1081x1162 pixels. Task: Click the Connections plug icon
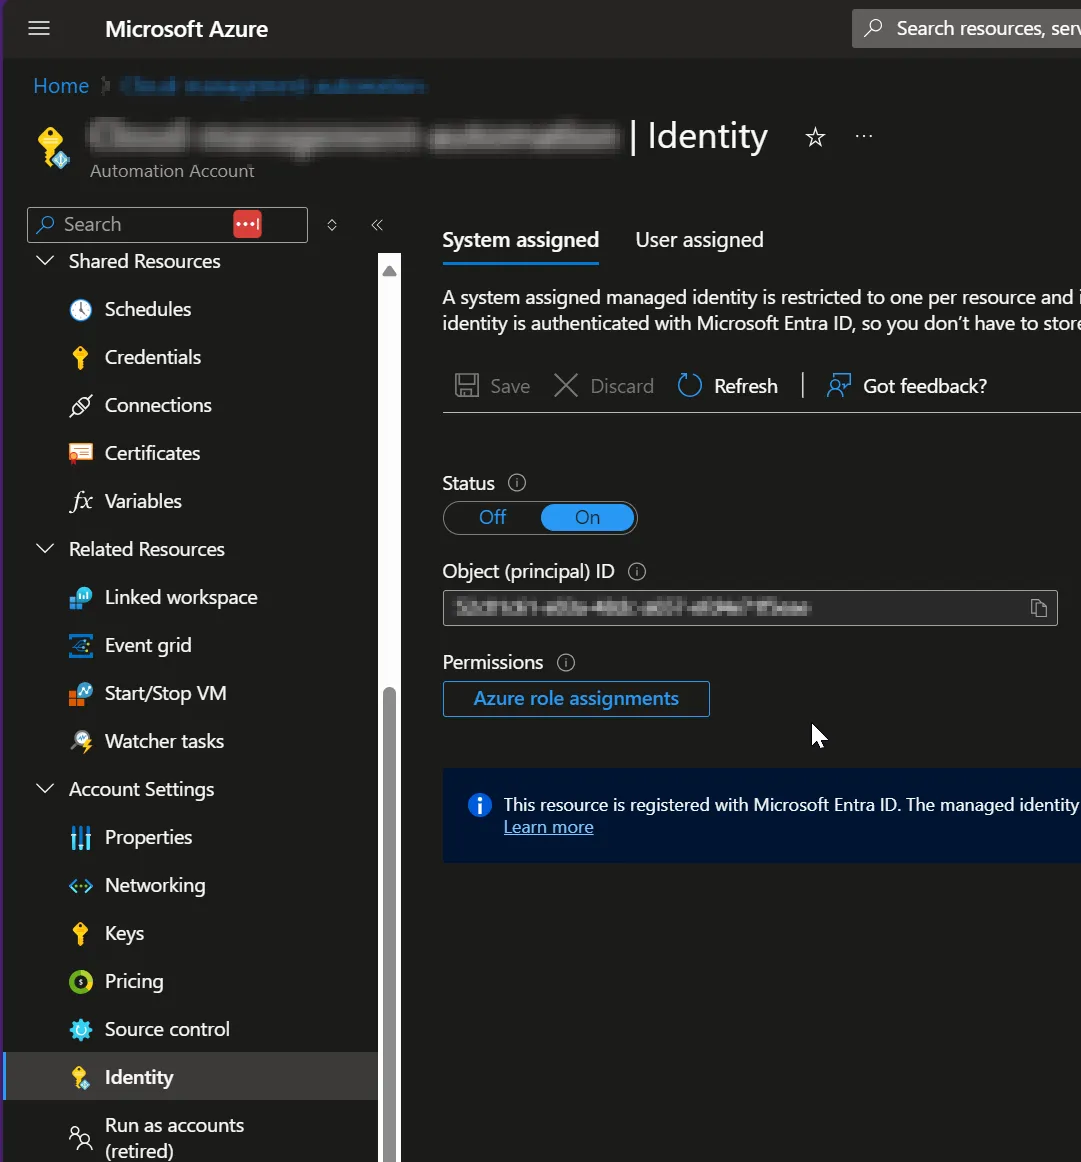click(x=81, y=405)
